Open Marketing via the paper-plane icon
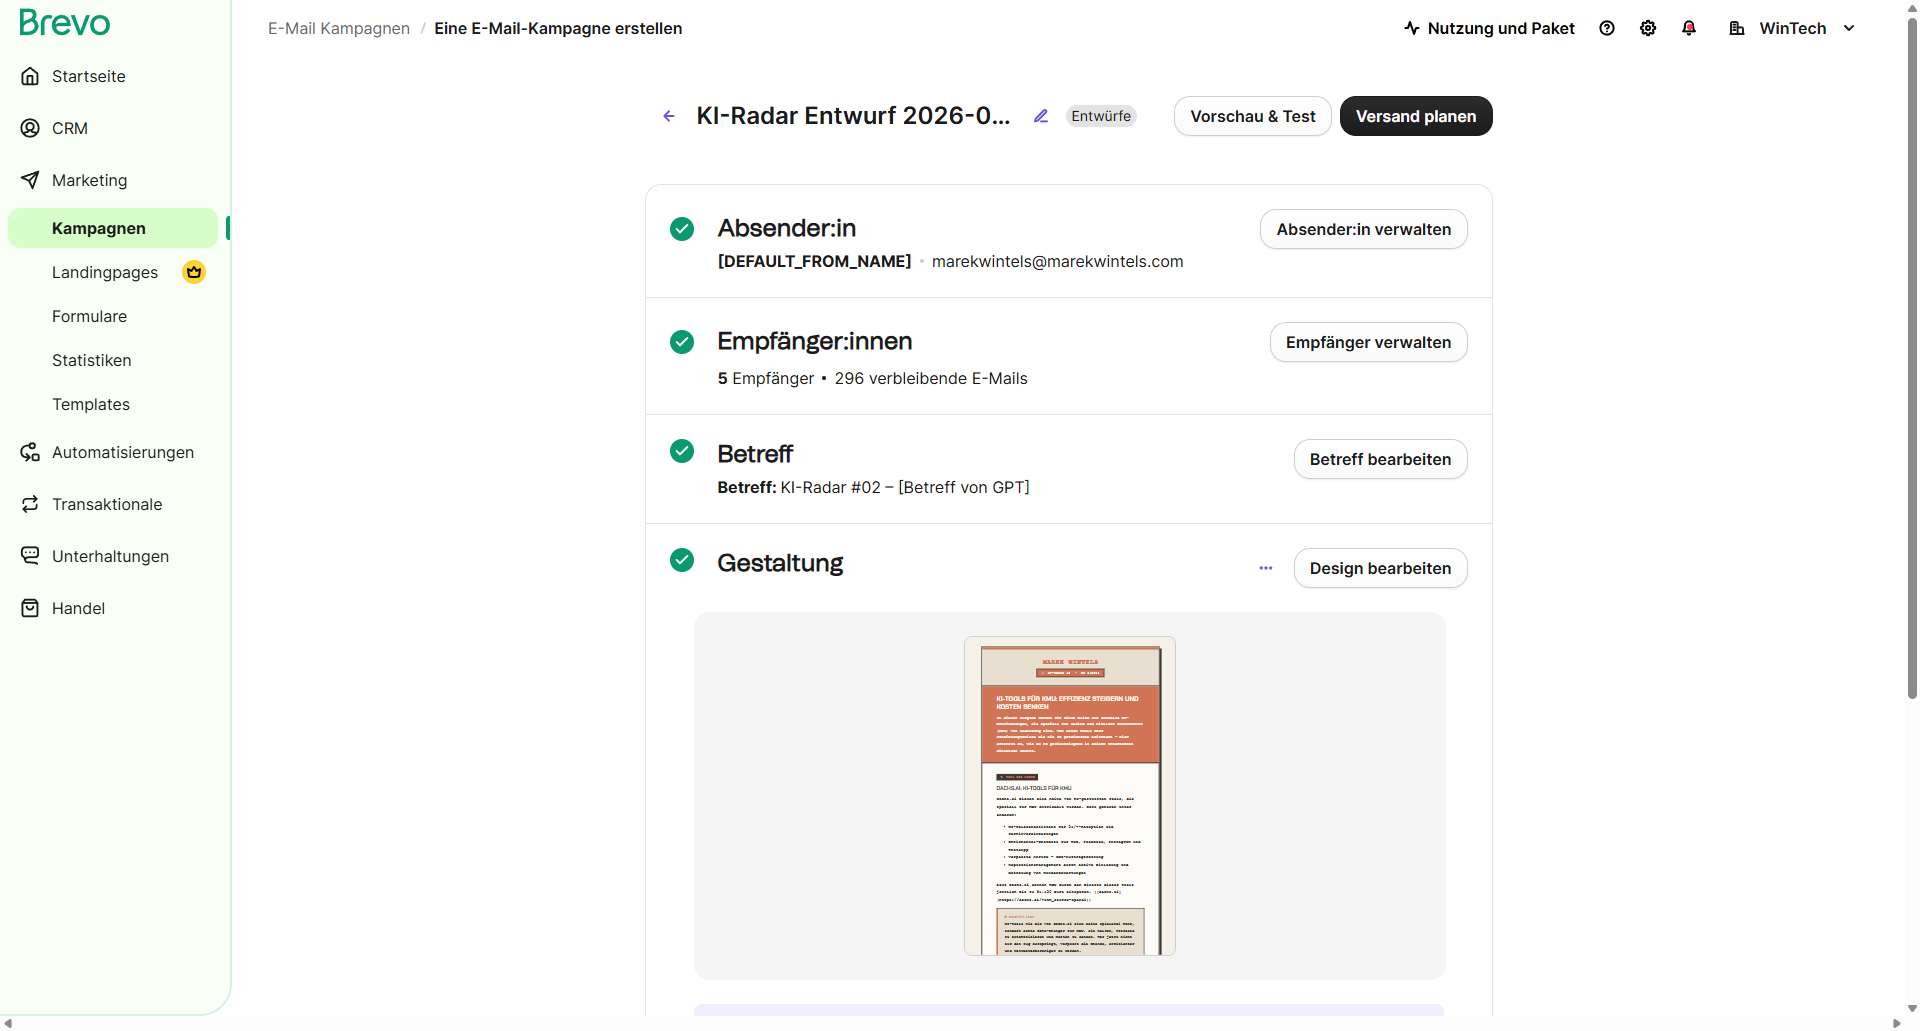The width and height of the screenshot is (1920, 1031). pos(30,180)
